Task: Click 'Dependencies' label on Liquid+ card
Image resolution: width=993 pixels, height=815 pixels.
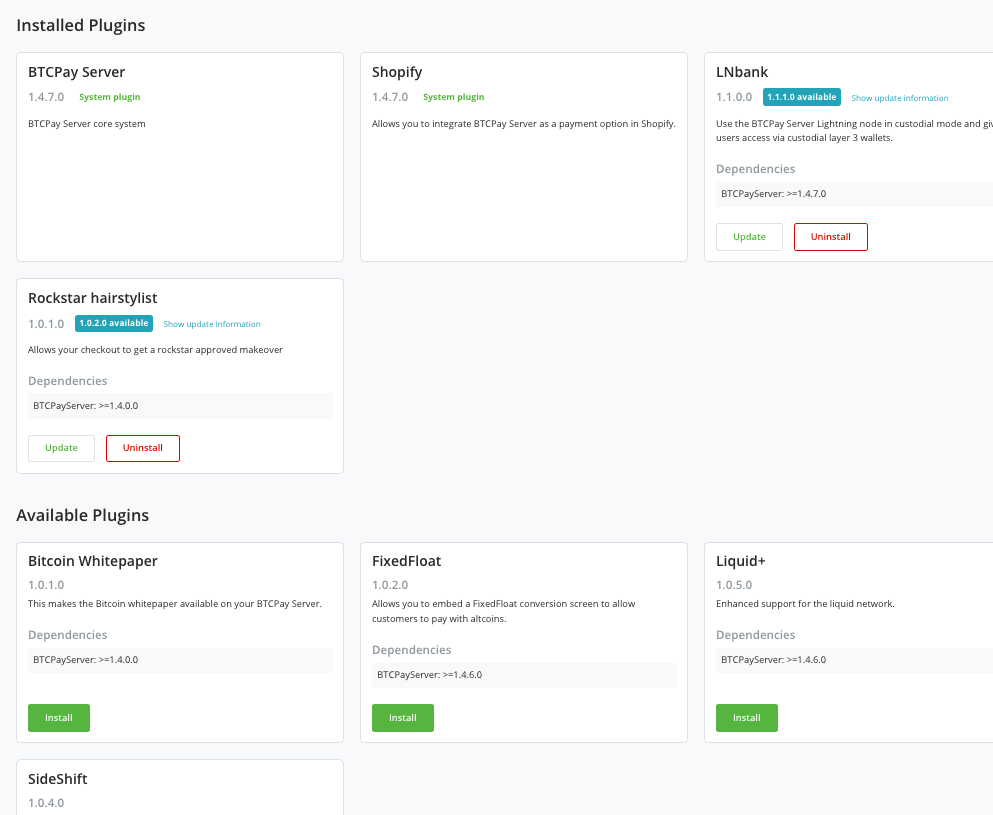Action: tap(756, 635)
